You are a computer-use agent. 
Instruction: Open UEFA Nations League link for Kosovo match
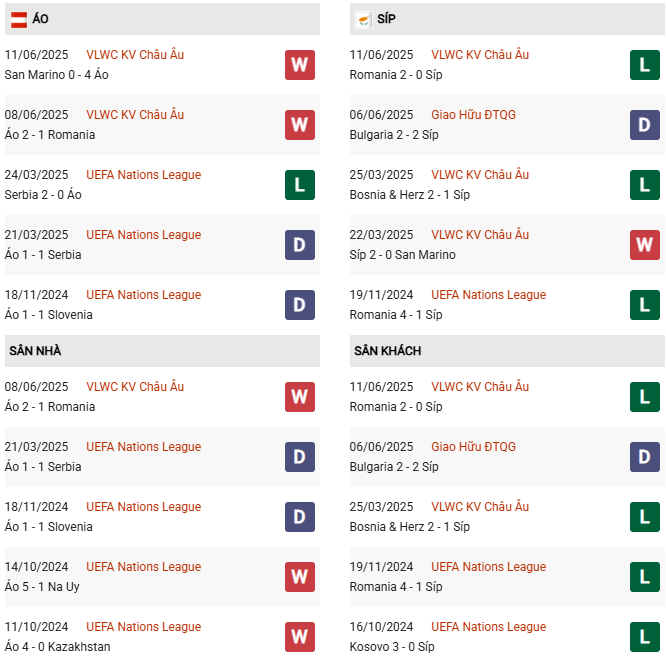tap(488, 627)
